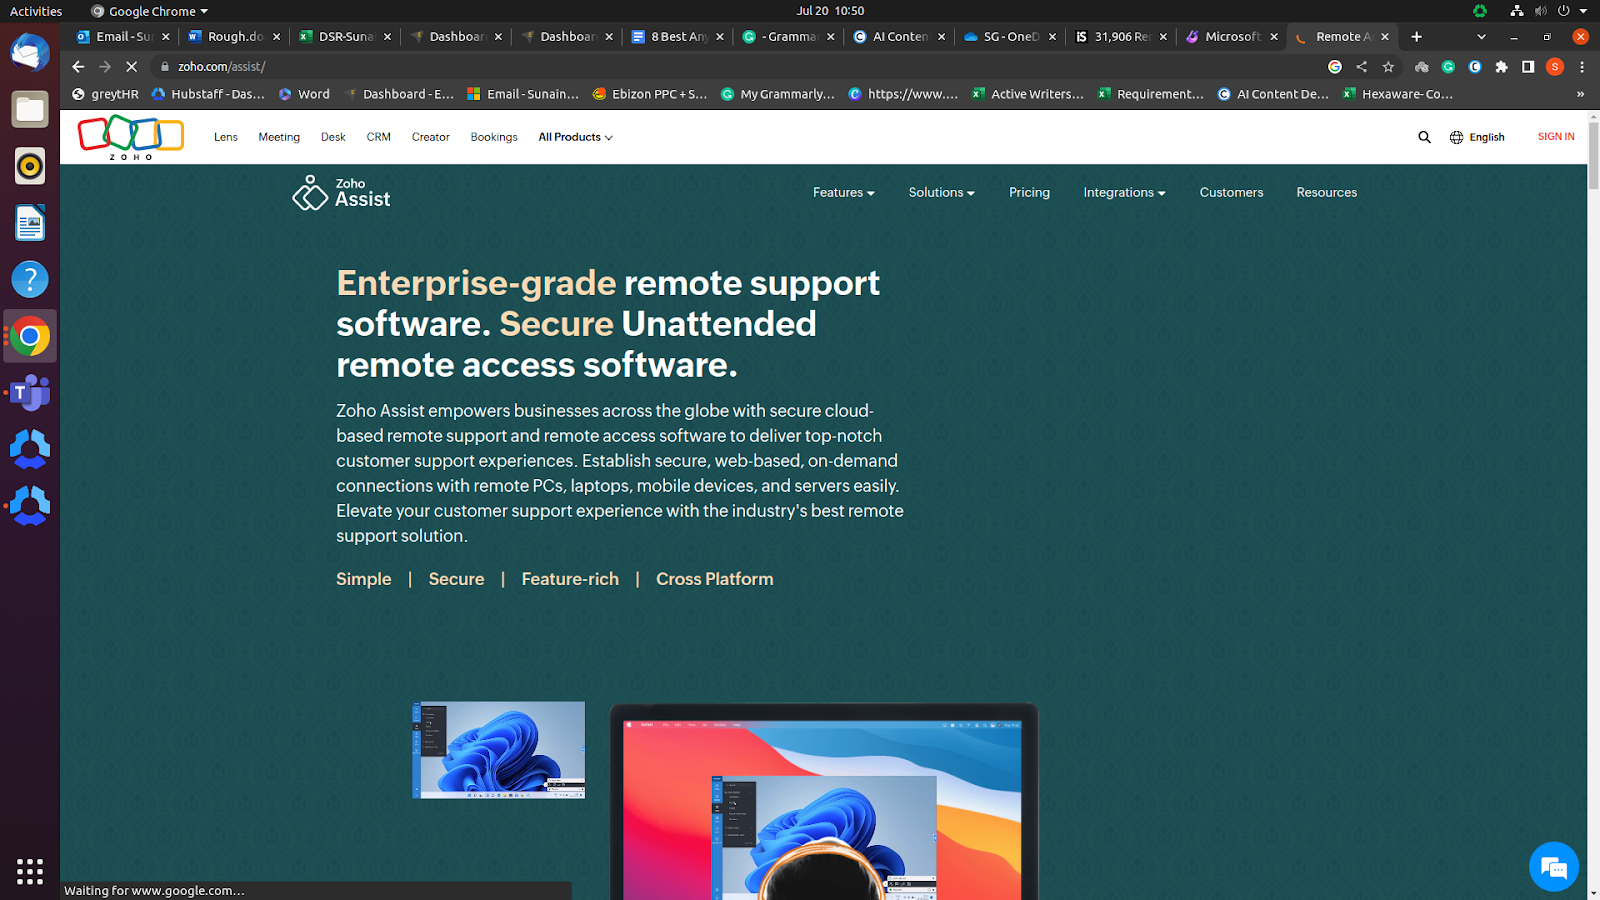Click the small Windows desktop screenshot thumbnail
Image resolution: width=1600 pixels, height=900 pixels.
point(499,750)
